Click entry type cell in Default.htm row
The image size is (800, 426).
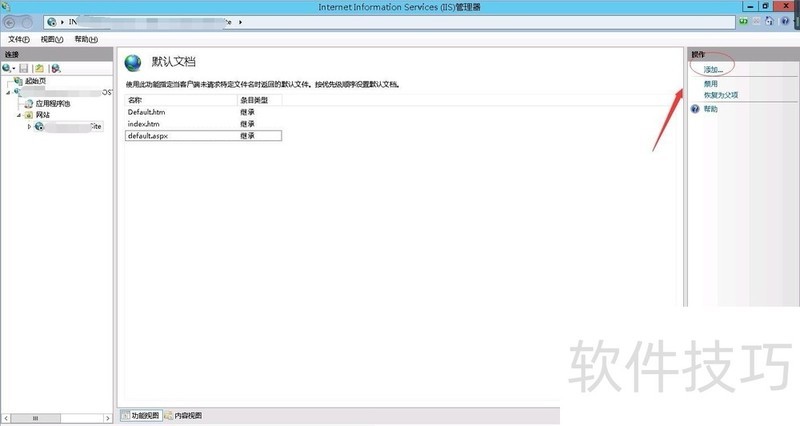click(247, 112)
